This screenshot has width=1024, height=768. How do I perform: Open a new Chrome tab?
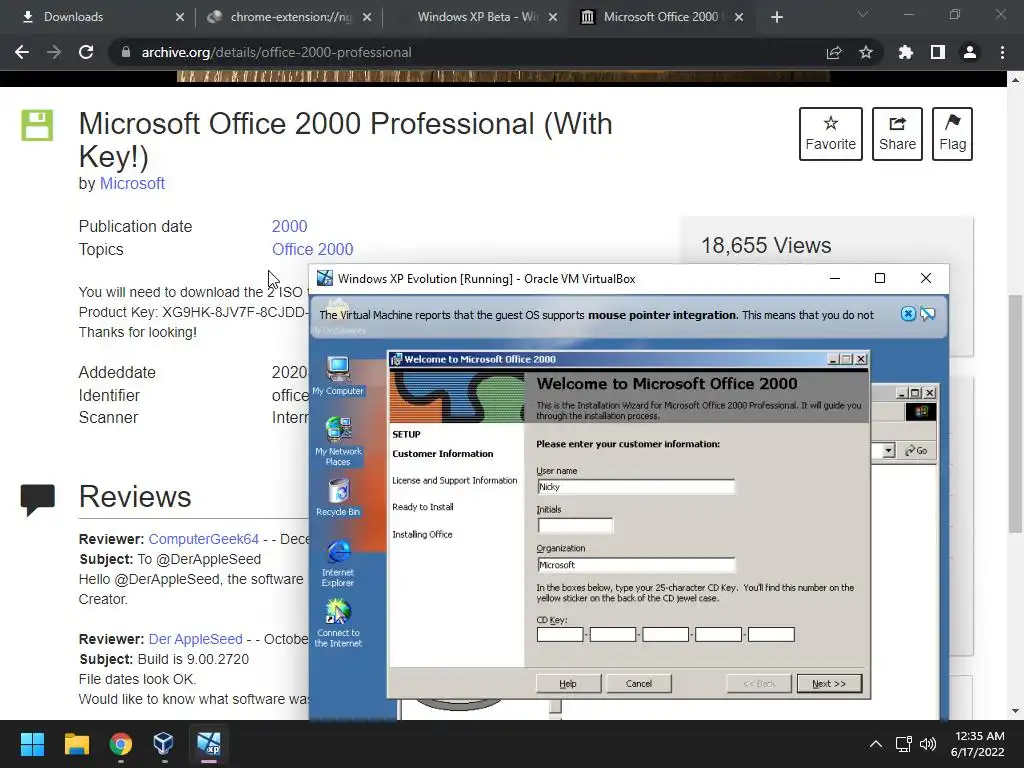pyautogui.click(x=776, y=17)
